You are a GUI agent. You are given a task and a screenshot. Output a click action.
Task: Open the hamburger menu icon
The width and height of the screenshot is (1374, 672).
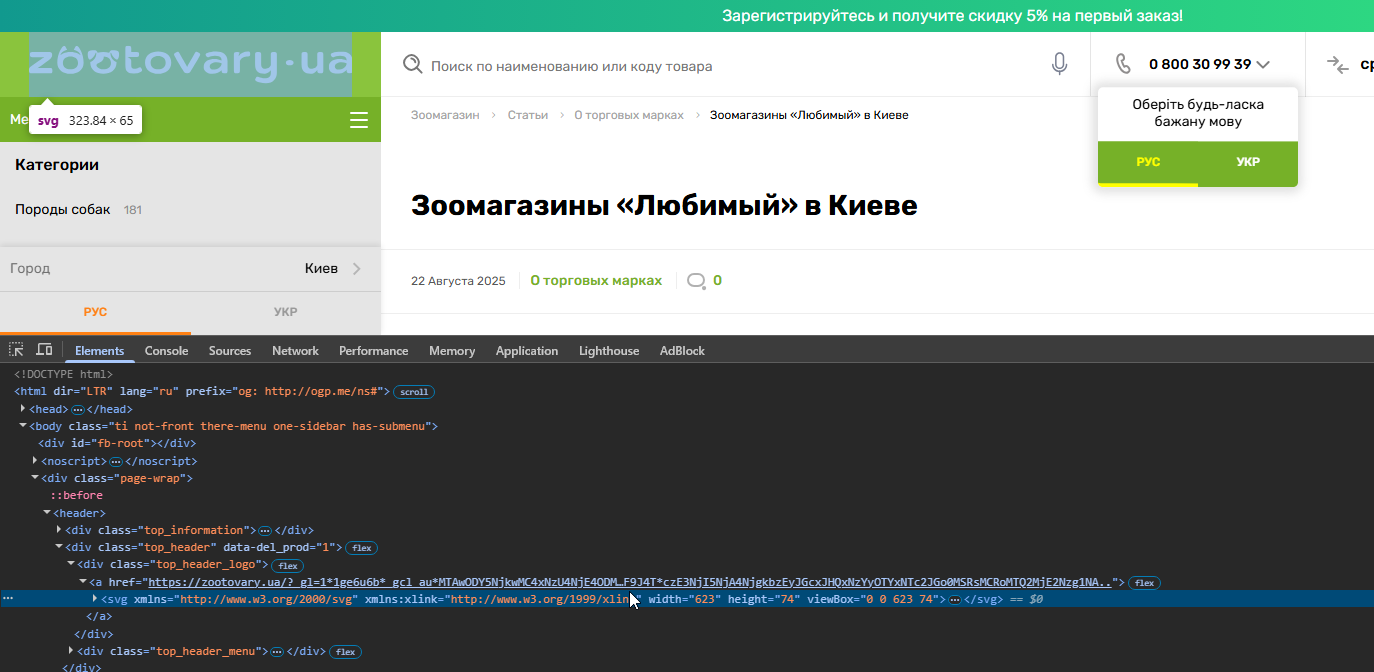[359, 121]
